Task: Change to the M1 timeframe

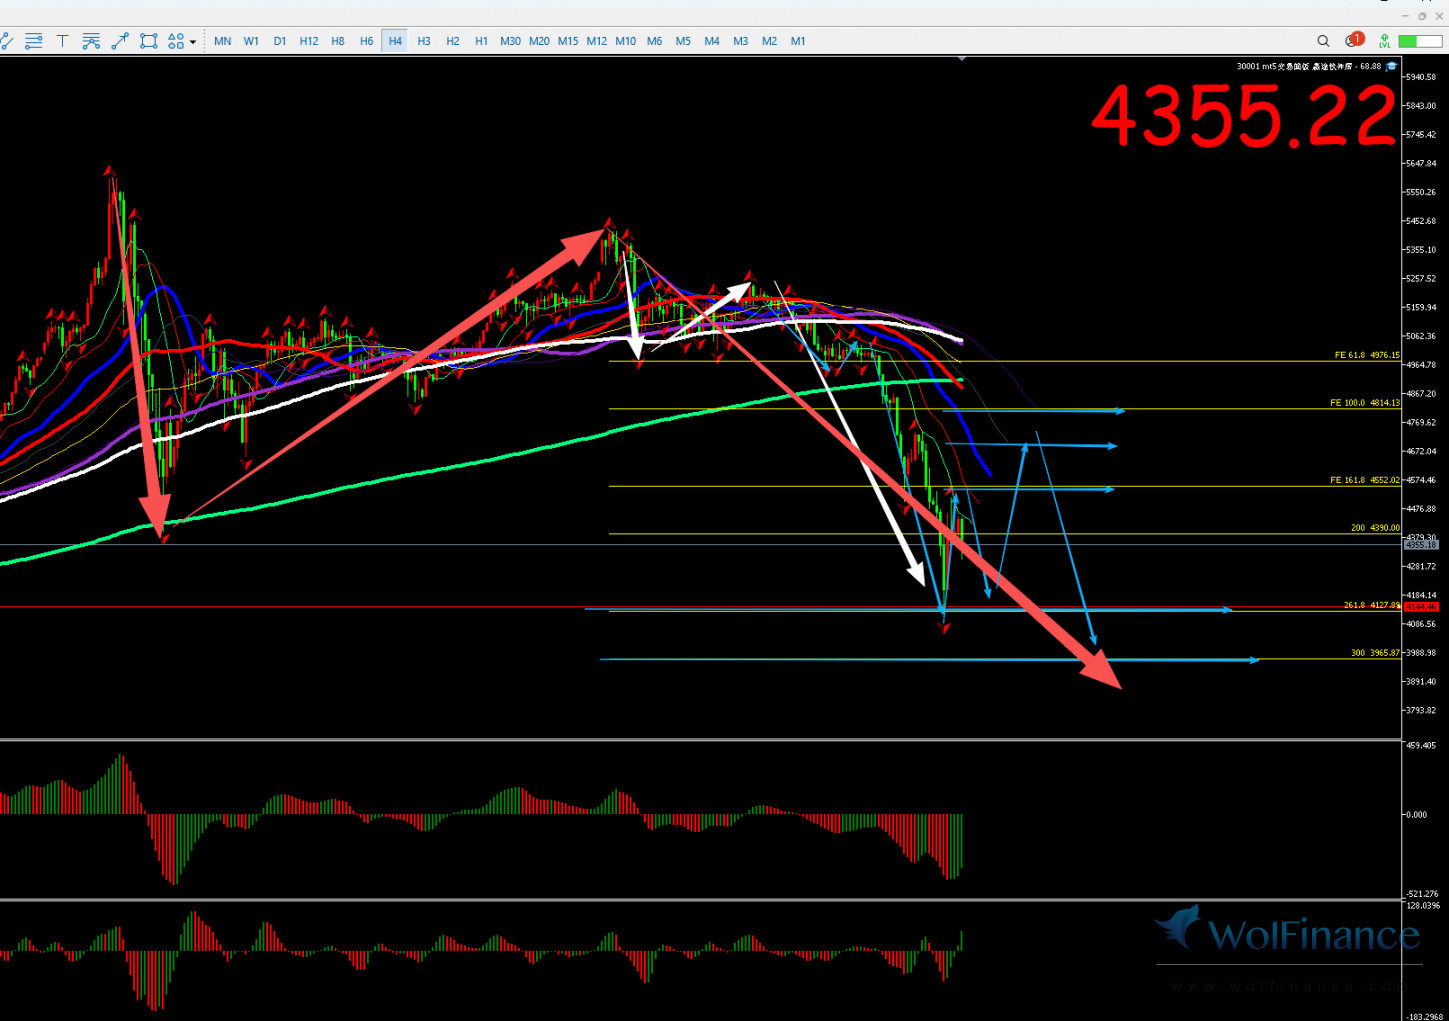Action: (x=798, y=41)
